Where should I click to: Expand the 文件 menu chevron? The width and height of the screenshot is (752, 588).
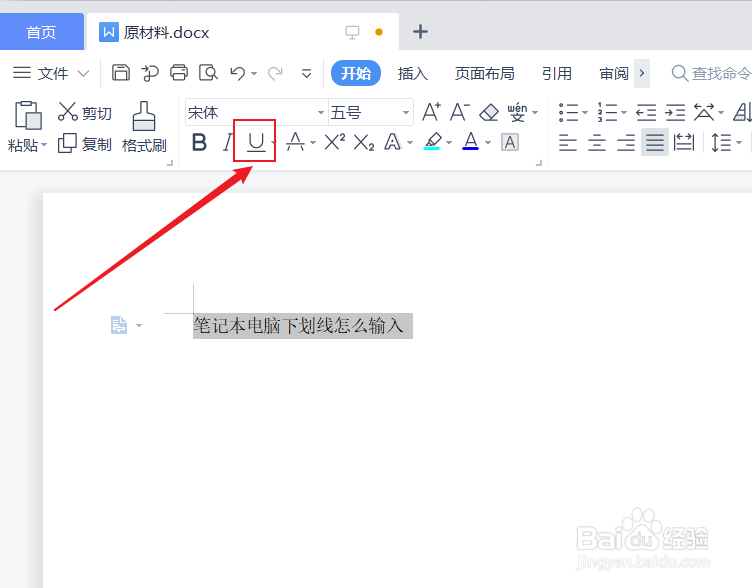point(83,73)
